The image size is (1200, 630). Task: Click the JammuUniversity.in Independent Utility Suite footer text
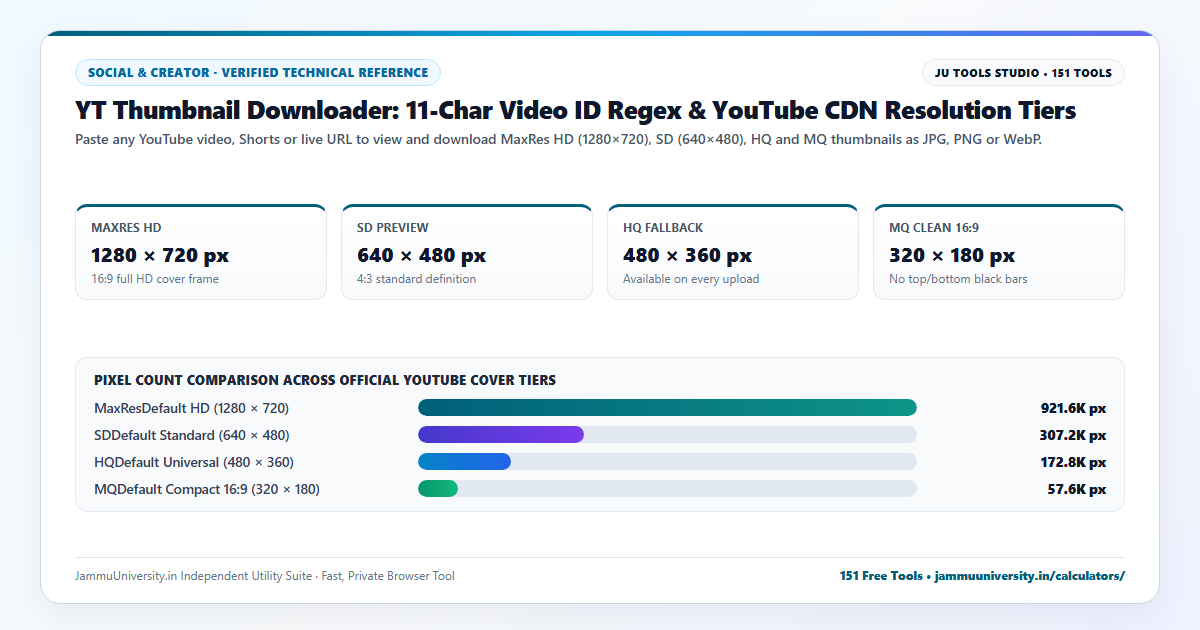[264, 576]
